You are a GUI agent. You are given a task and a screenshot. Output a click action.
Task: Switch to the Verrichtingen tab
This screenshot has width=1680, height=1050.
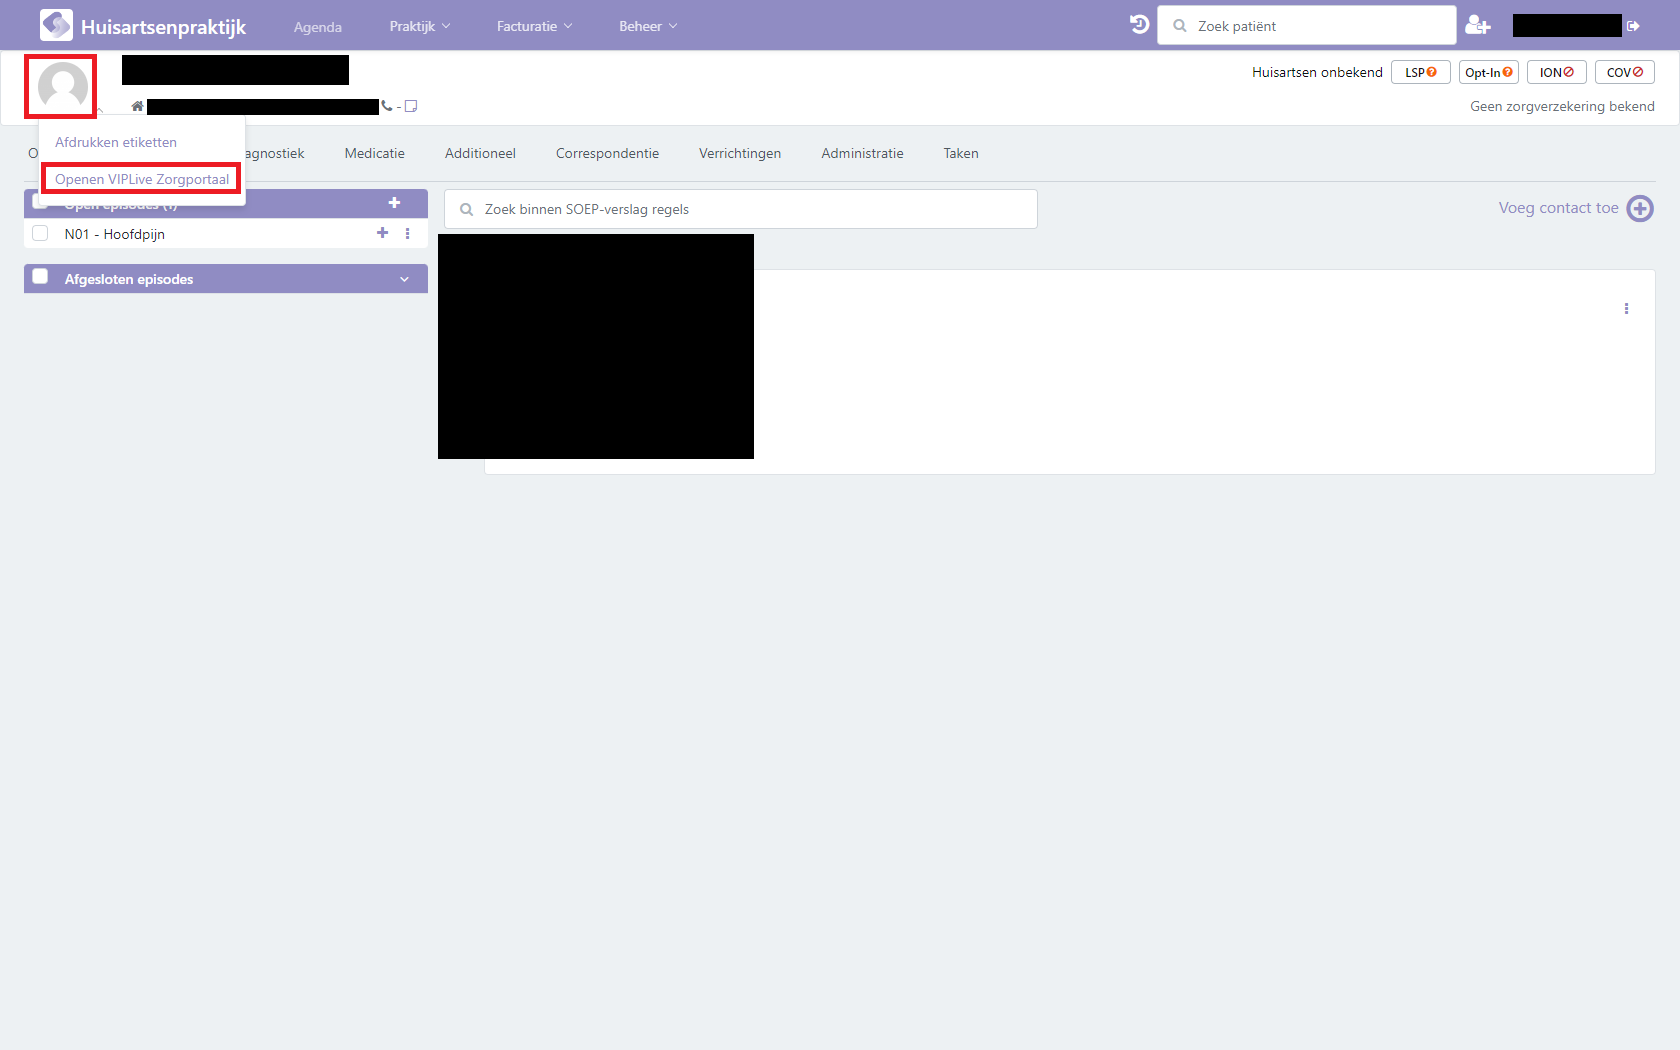pos(740,153)
